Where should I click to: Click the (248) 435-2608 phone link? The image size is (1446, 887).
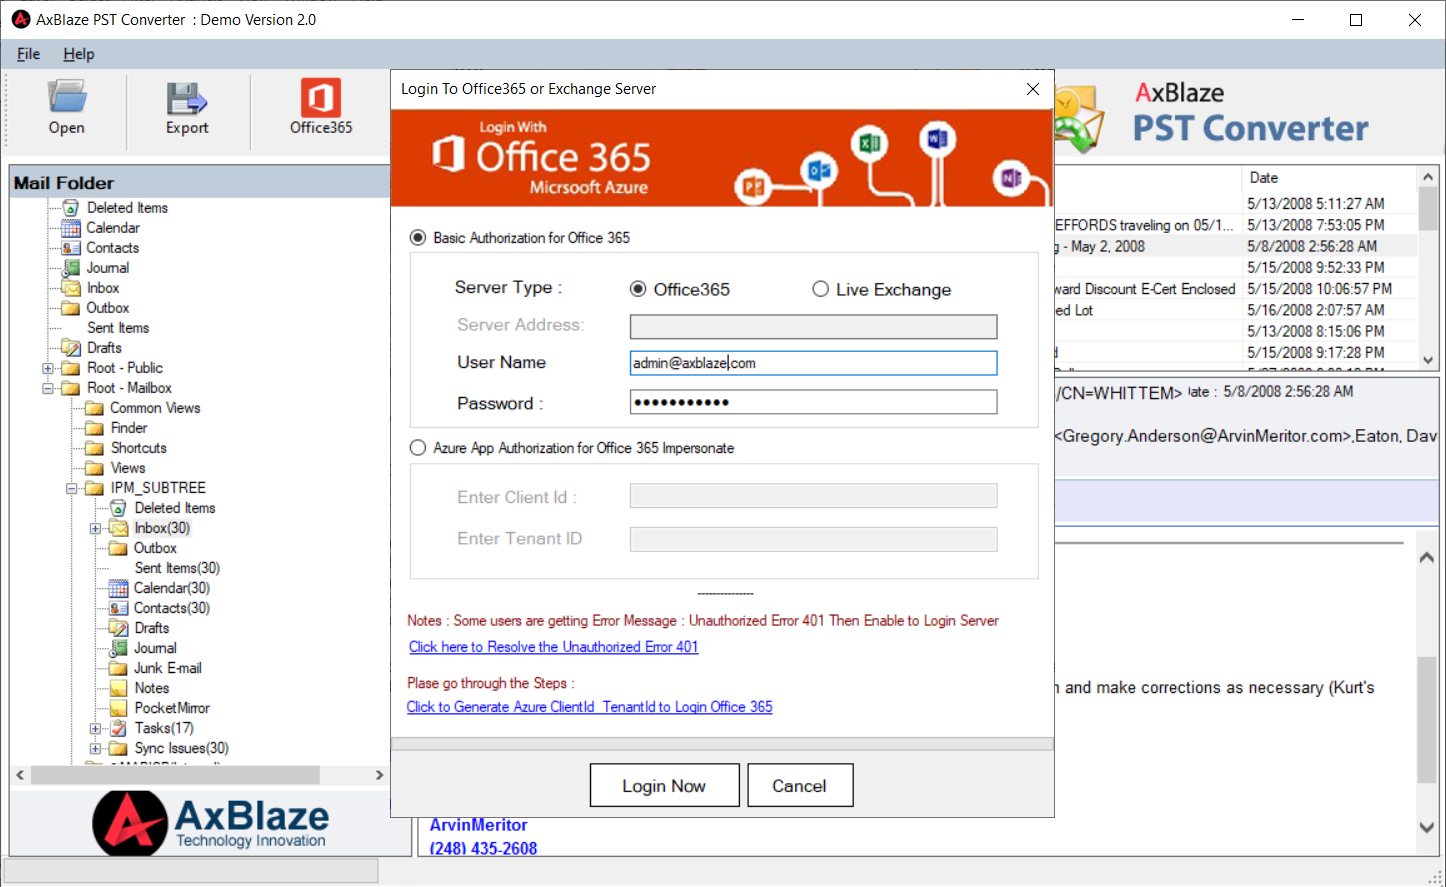pyautogui.click(x=483, y=848)
